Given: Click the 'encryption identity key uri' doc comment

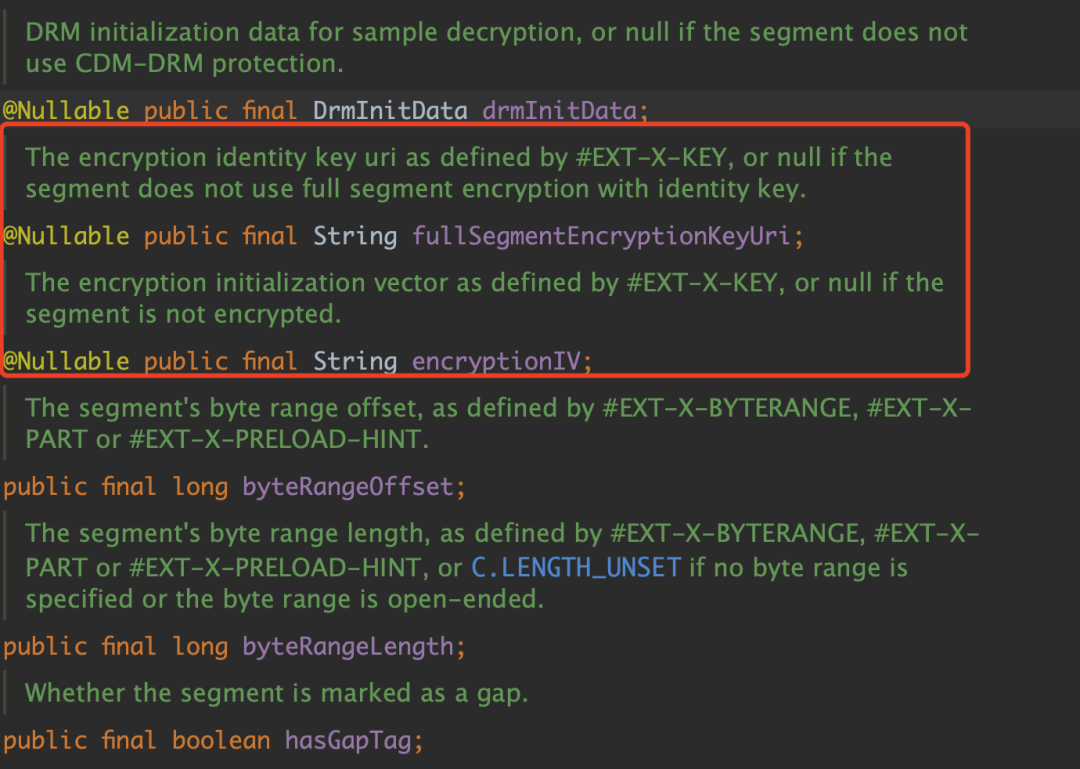Looking at the screenshot, I should [x=459, y=173].
